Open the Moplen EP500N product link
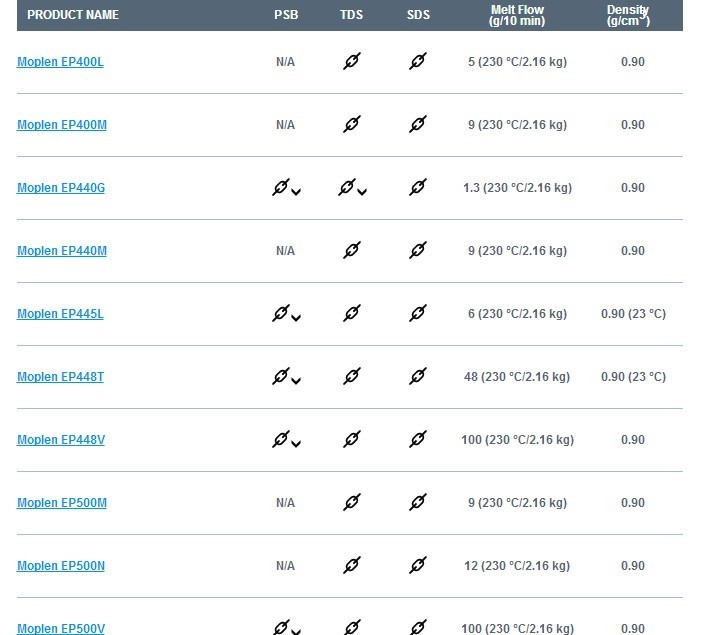The height and width of the screenshot is (635, 702). pyautogui.click(x=61, y=566)
